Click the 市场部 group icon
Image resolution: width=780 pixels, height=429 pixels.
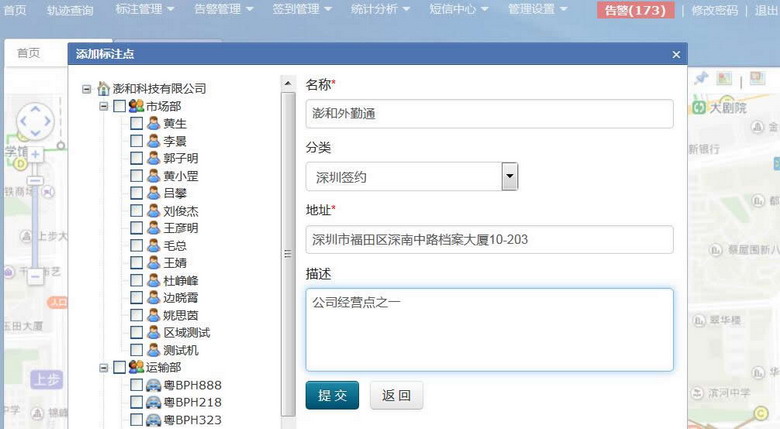136,106
